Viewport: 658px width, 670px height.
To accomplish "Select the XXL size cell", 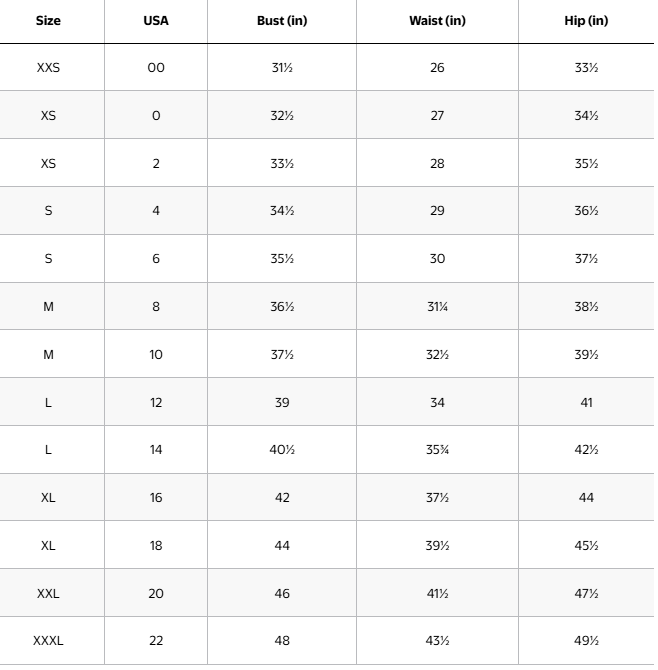I will [48, 593].
